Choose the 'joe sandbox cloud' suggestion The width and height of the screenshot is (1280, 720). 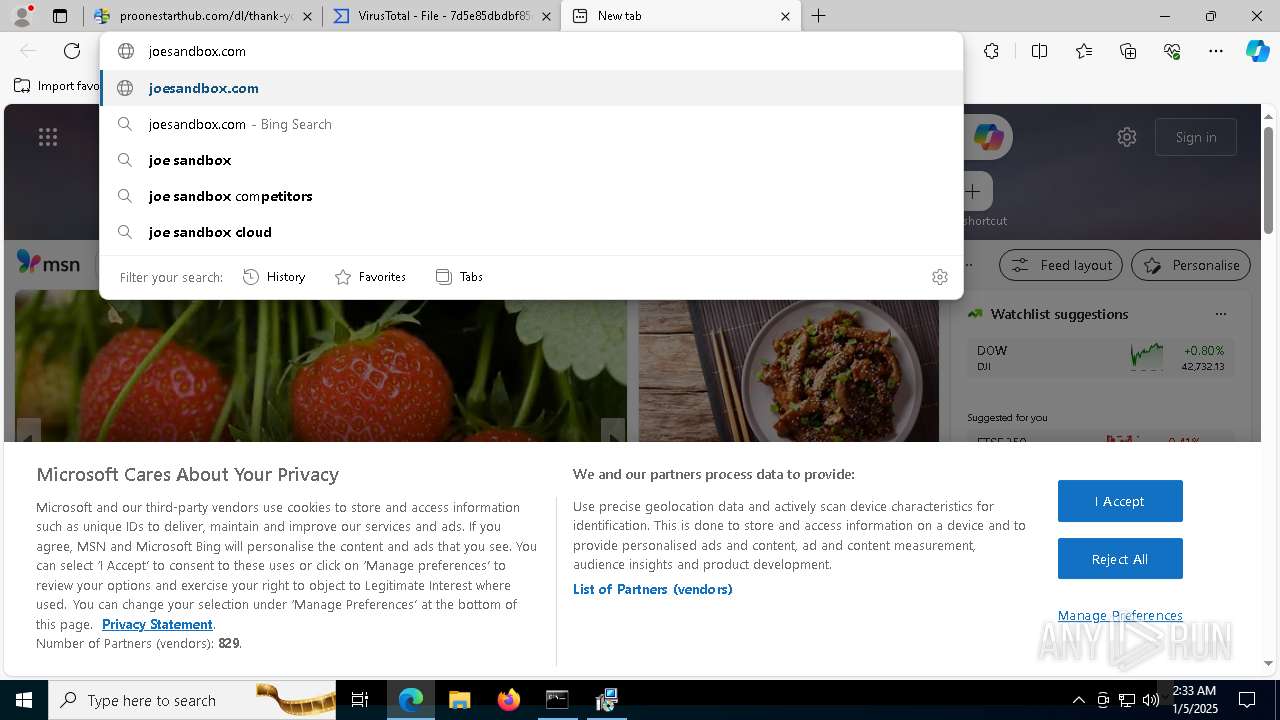(x=531, y=232)
